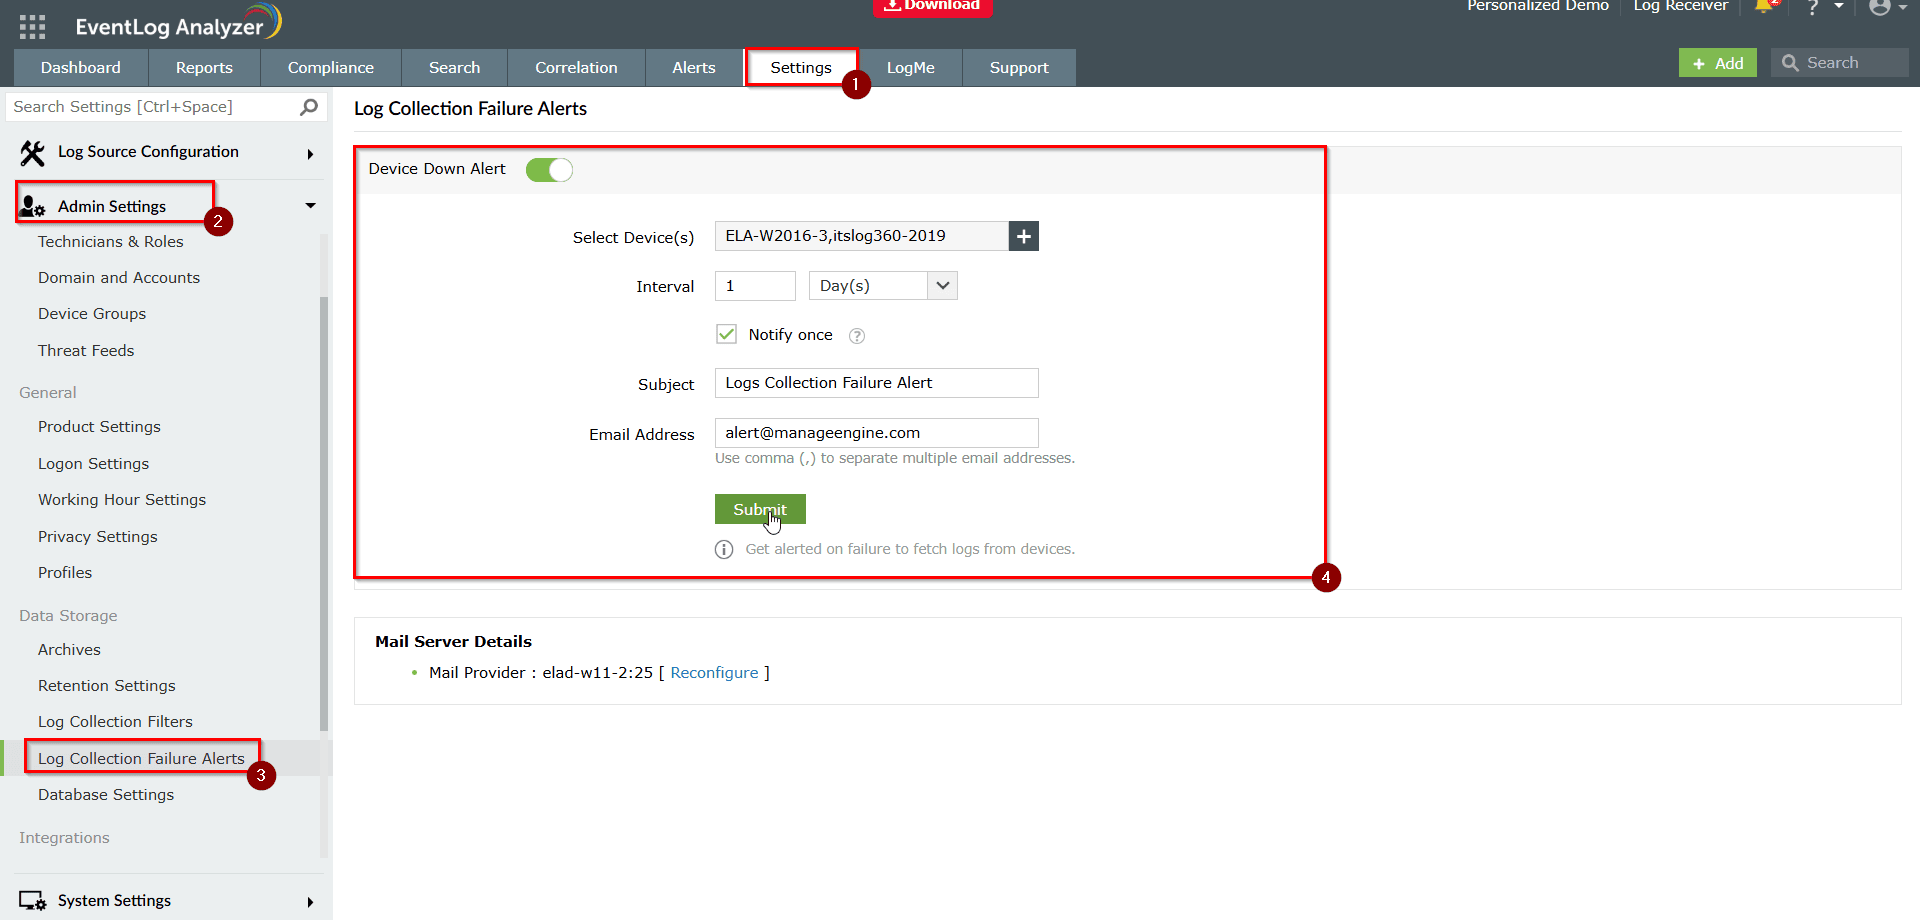Open Privacy Settings
The width and height of the screenshot is (1920, 920).
[x=98, y=537]
